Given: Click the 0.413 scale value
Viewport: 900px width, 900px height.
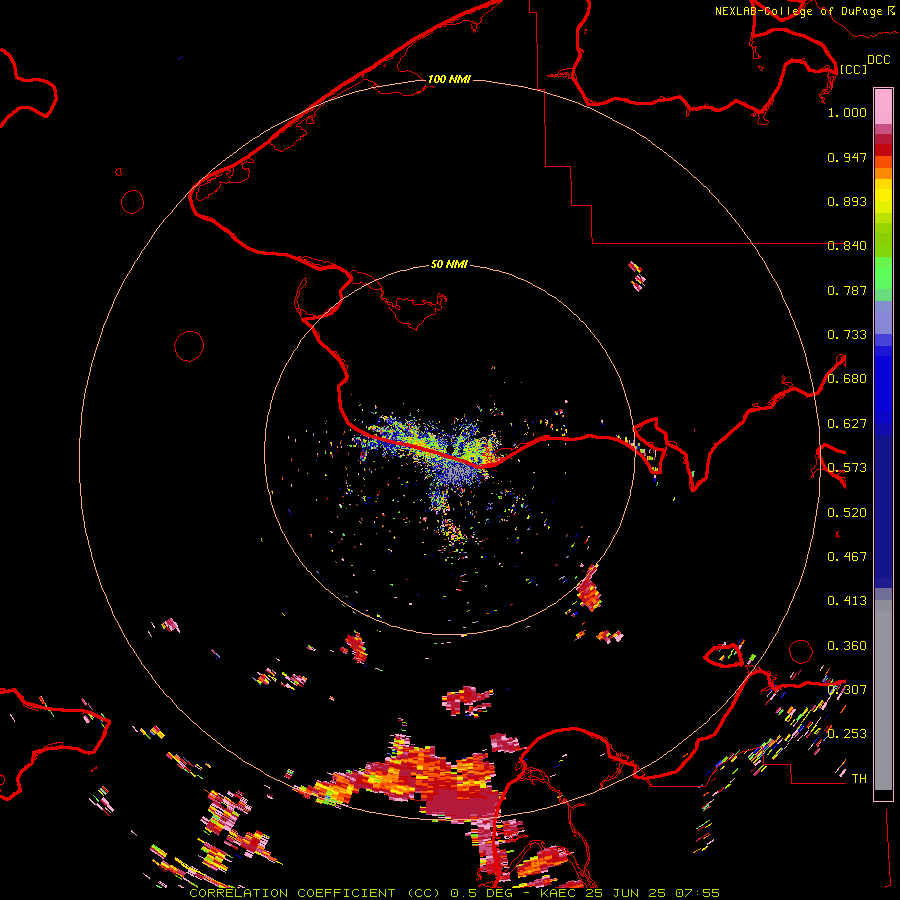Looking at the screenshot, I should pyautogui.click(x=847, y=601).
